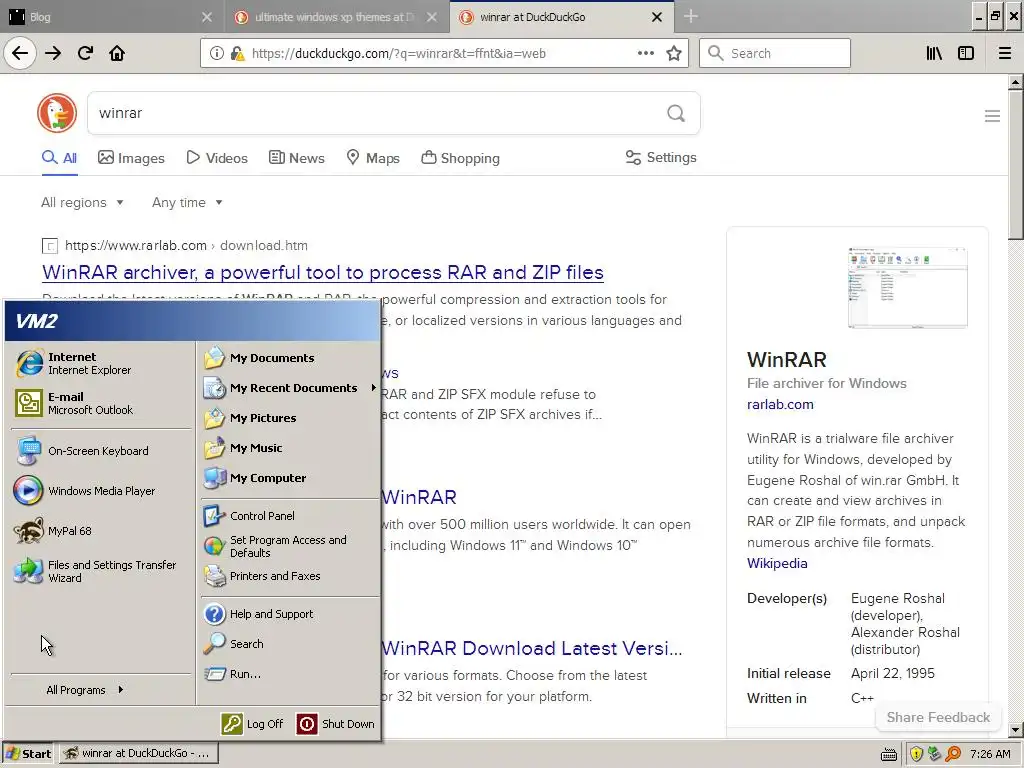This screenshot has height=768, width=1024.
Task: Open the Any time filter dropdown
Action: click(x=187, y=202)
